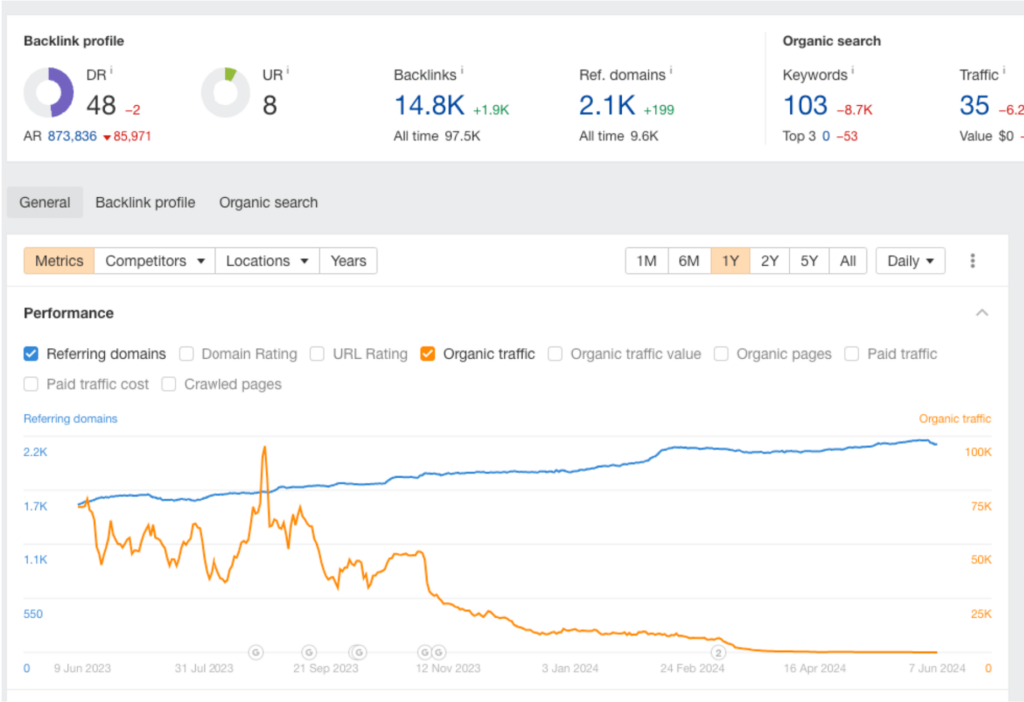Click the DR donut chart
This screenshot has width=1024, height=702.
click(x=48, y=92)
